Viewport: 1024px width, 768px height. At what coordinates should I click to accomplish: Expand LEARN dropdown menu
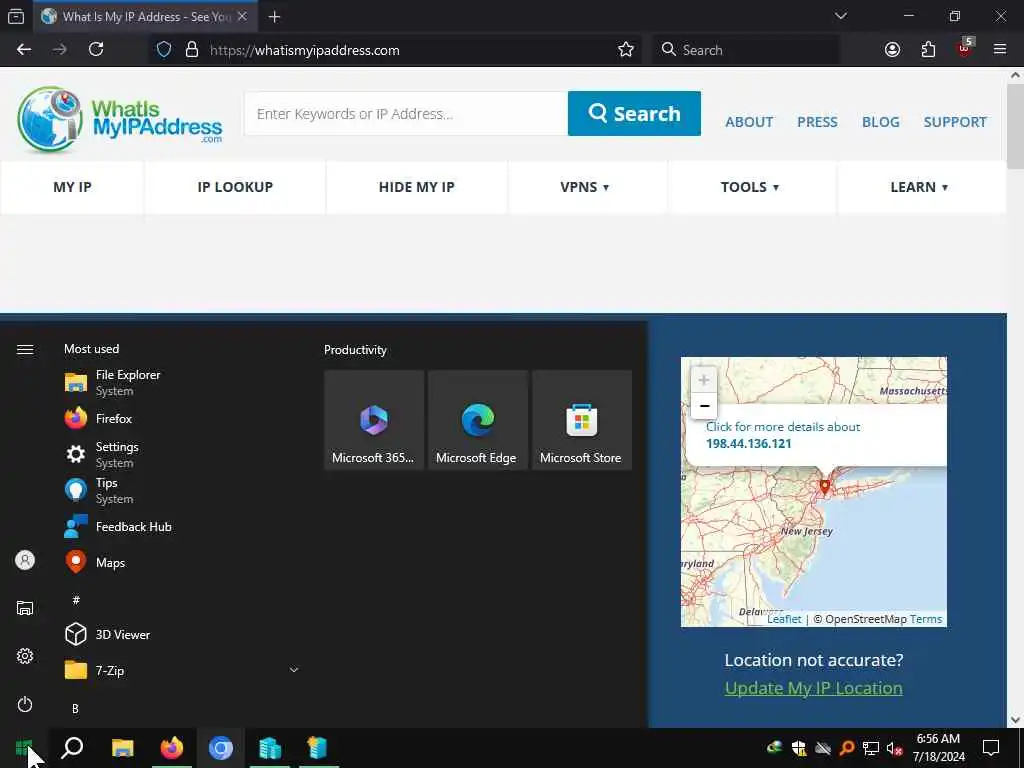(919, 187)
